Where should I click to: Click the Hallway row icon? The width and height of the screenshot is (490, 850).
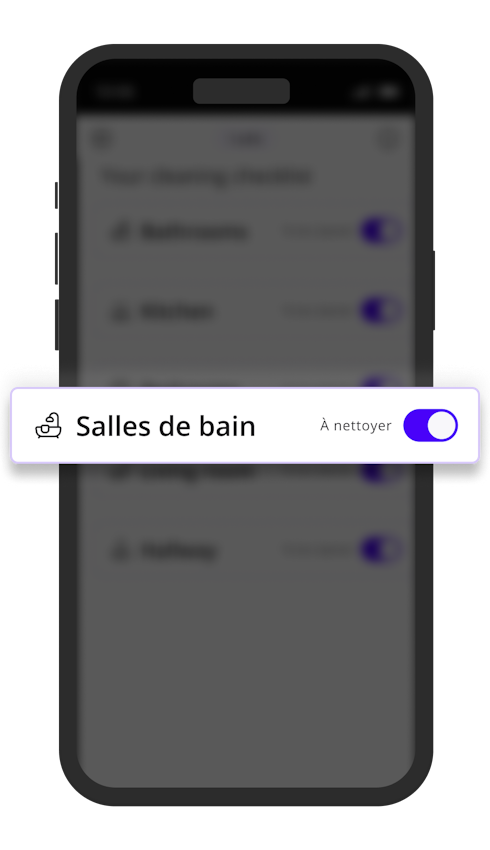[x=120, y=551]
